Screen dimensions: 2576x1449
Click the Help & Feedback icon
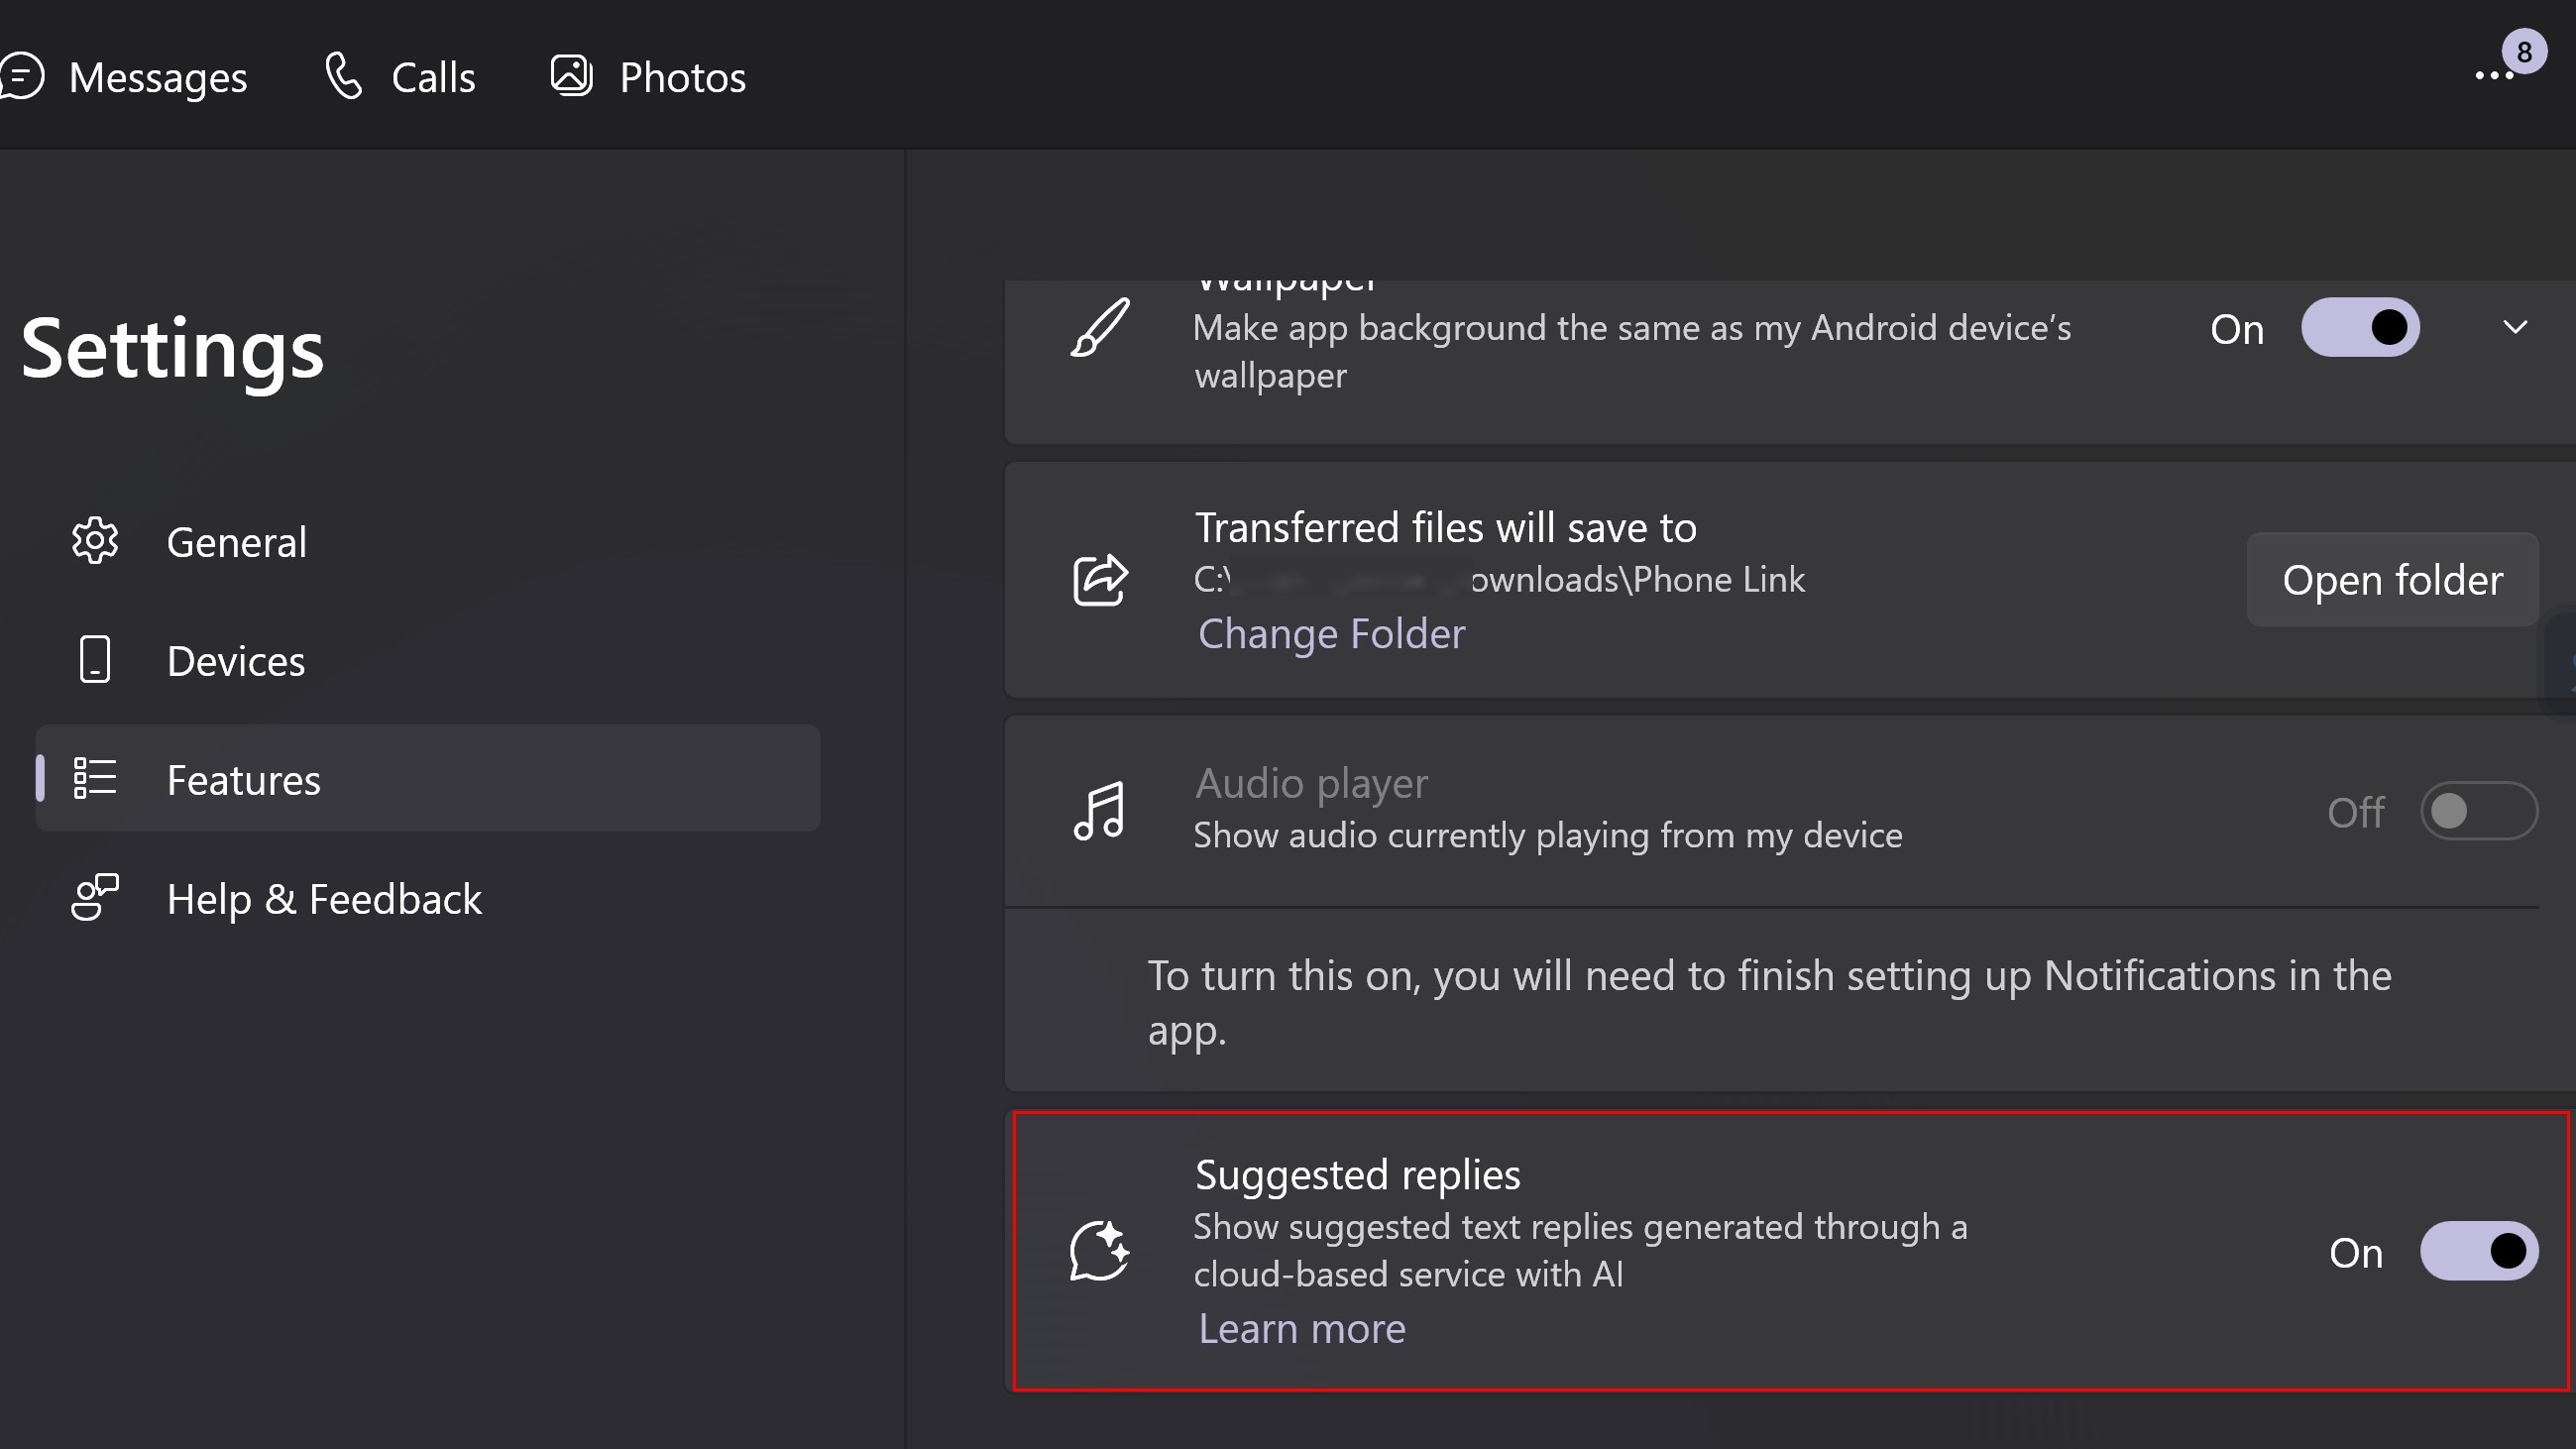(94, 895)
